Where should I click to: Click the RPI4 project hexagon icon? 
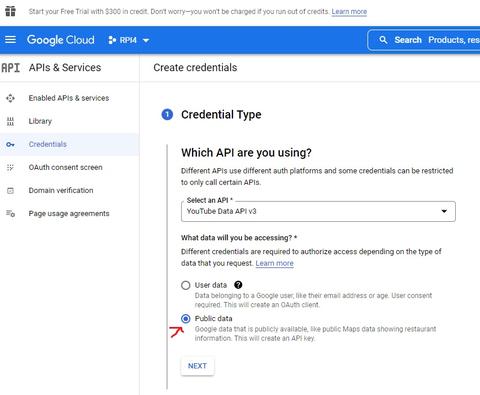[112, 40]
